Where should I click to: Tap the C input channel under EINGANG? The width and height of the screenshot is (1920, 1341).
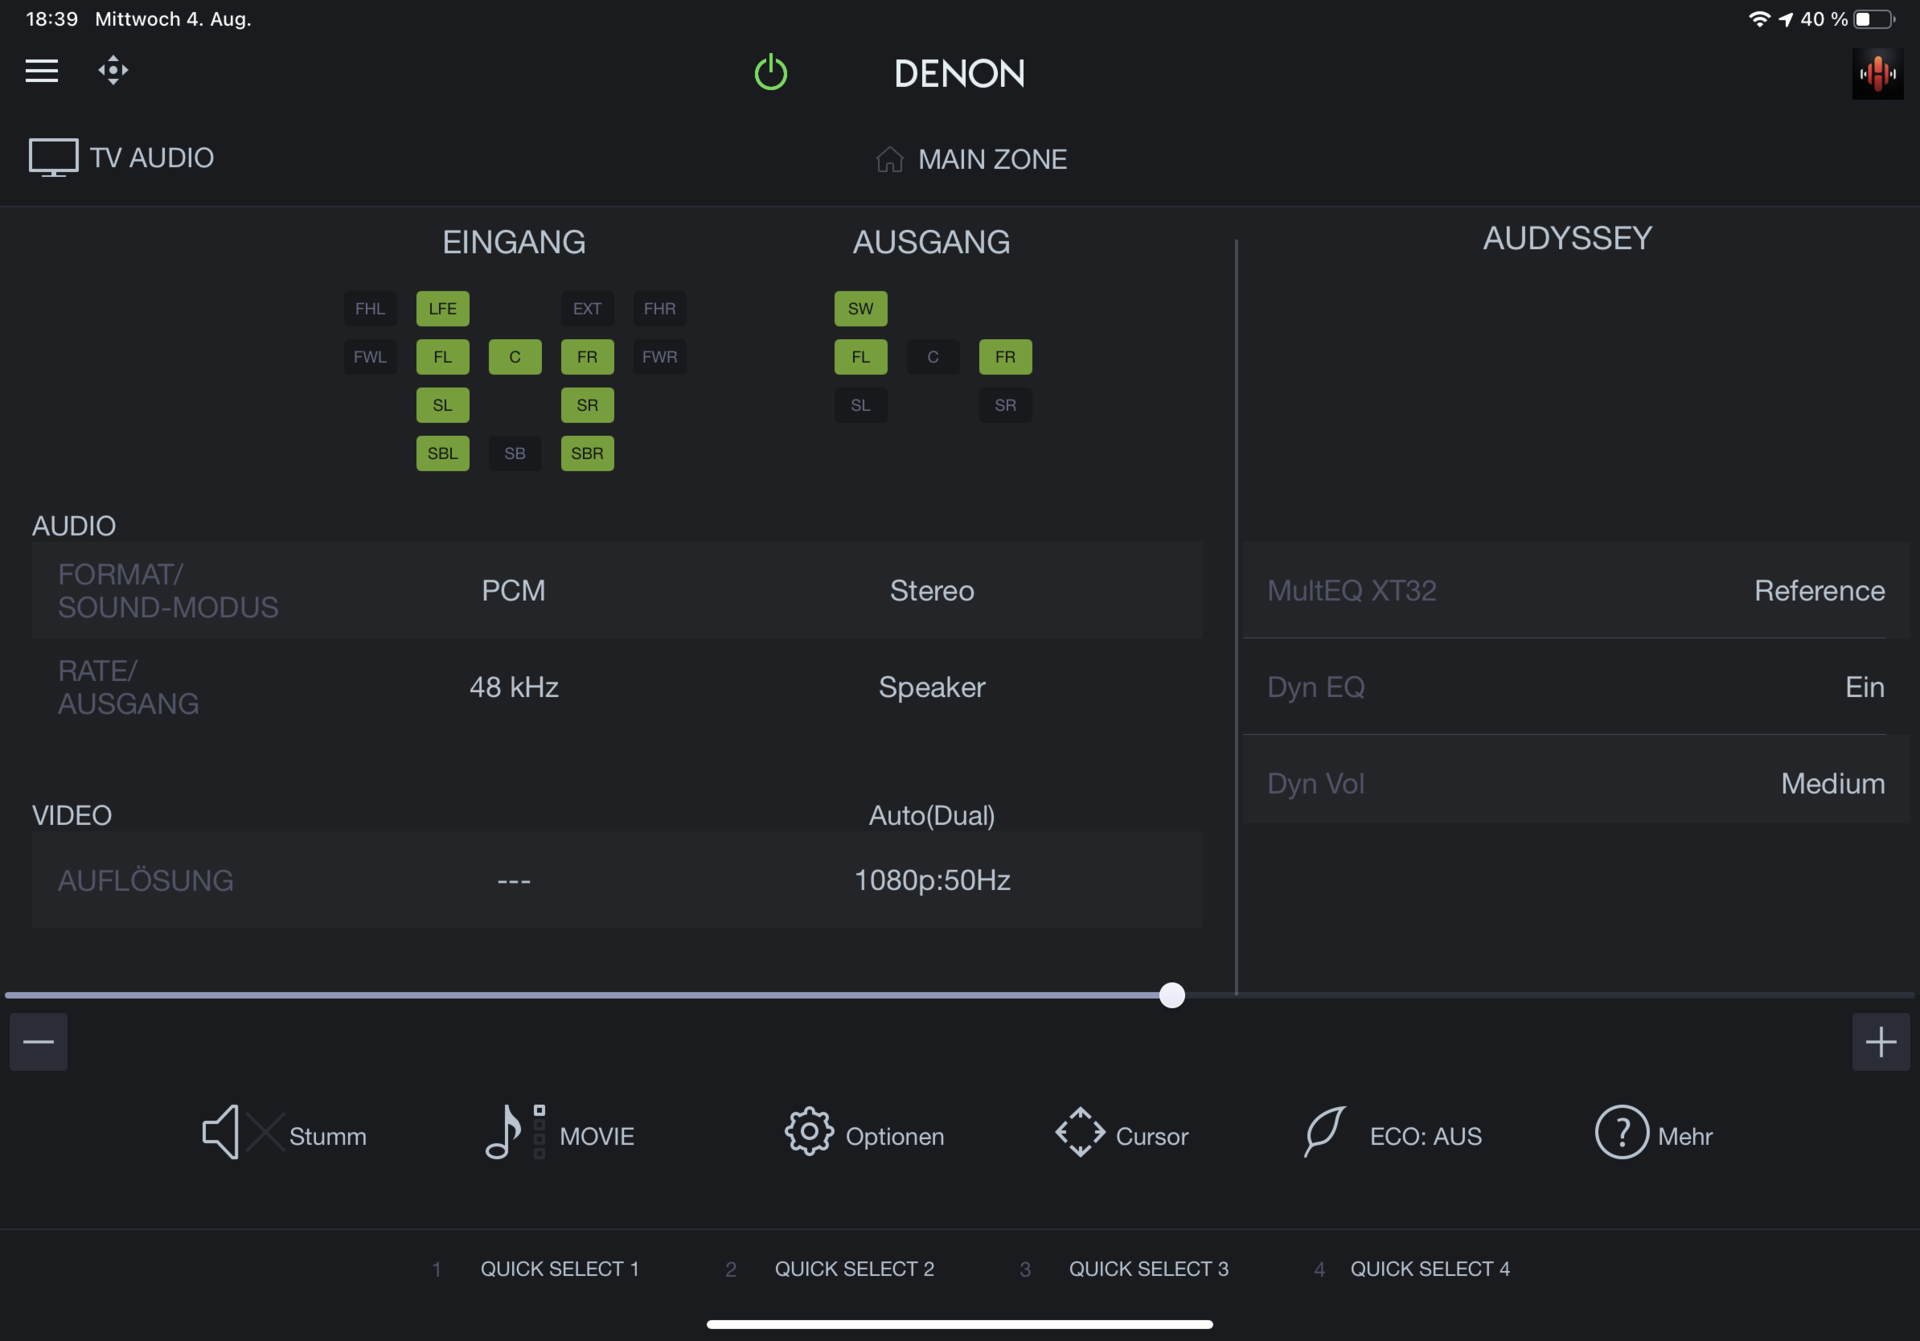(515, 357)
